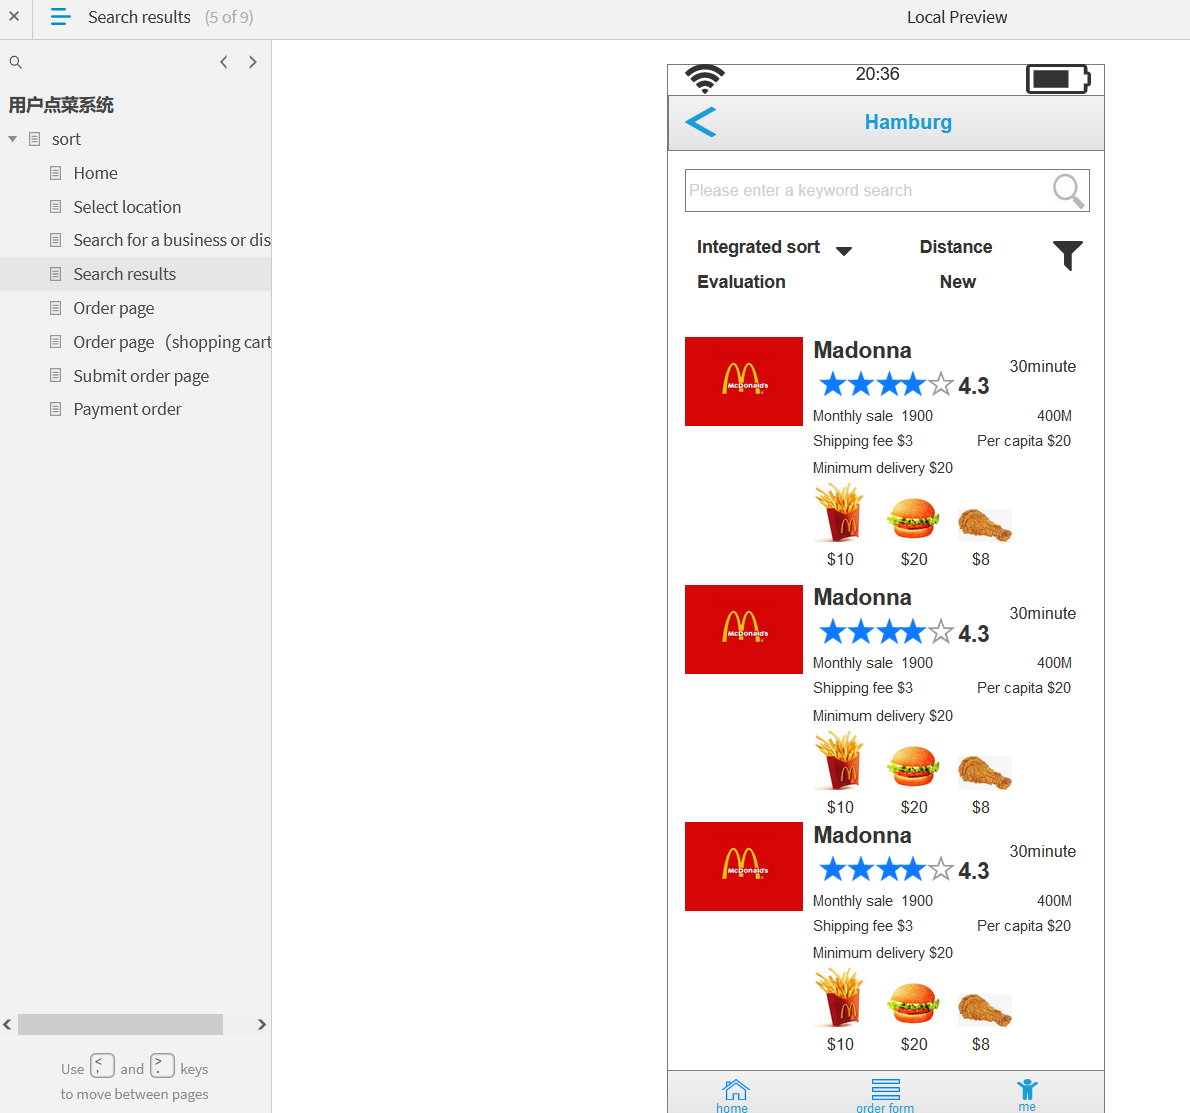1190x1113 pixels.
Task: Open the sitemap search magnifier
Action: (15, 62)
